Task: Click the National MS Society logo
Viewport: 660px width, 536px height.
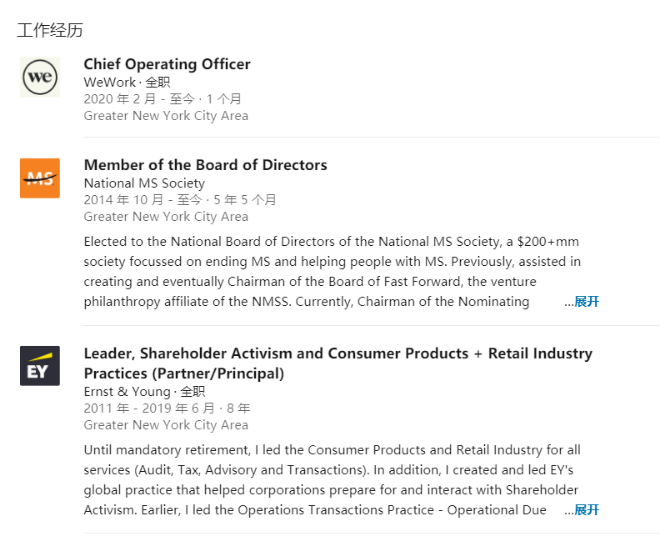Action: tap(40, 178)
